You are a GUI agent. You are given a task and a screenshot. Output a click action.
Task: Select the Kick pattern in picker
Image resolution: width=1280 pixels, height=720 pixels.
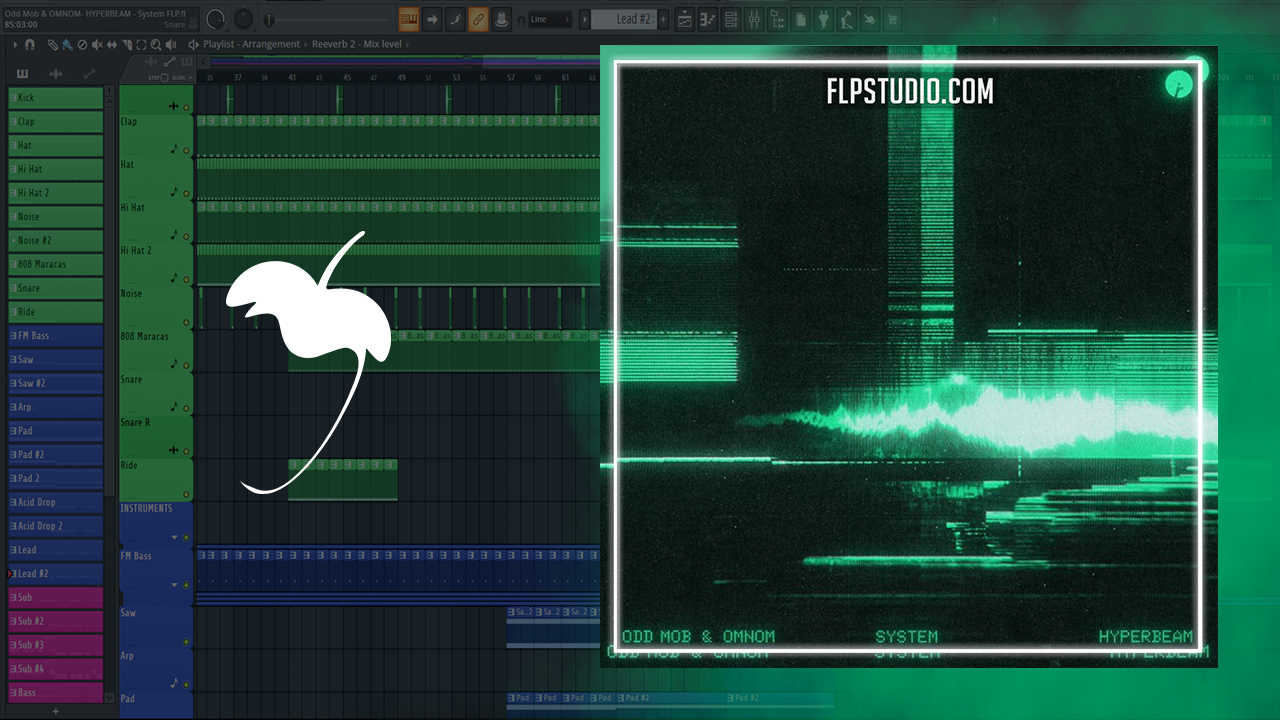pyautogui.click(x=56, y=98)
